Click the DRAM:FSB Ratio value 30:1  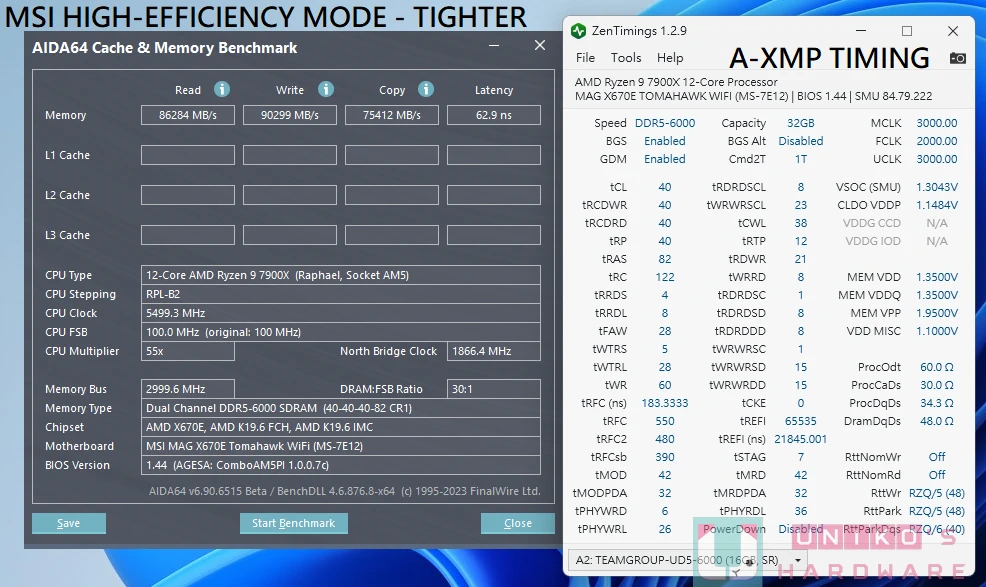[494, 389]
